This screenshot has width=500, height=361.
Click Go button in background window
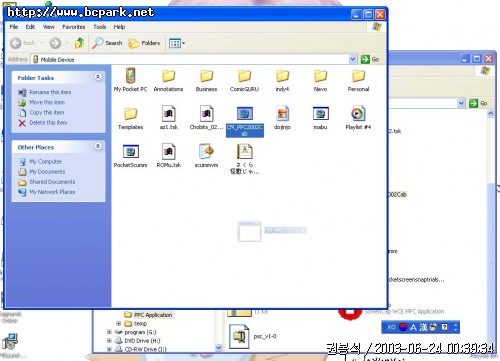click(x=478, y=103)
